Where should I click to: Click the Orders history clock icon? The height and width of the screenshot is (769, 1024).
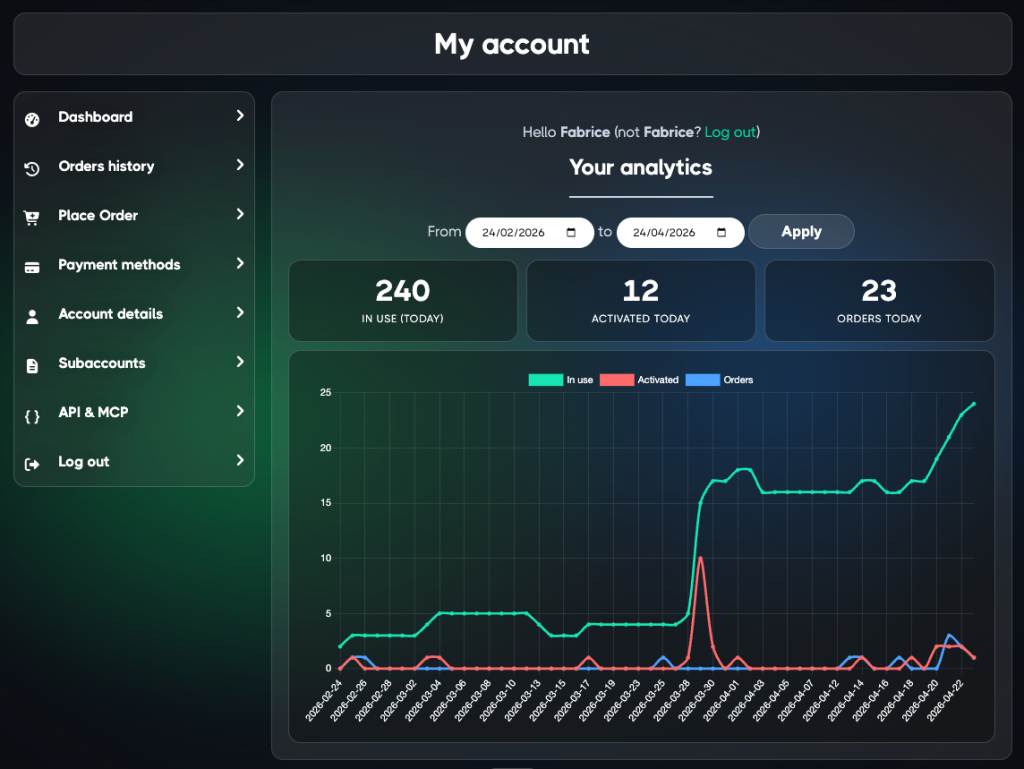tap(32, 168)
